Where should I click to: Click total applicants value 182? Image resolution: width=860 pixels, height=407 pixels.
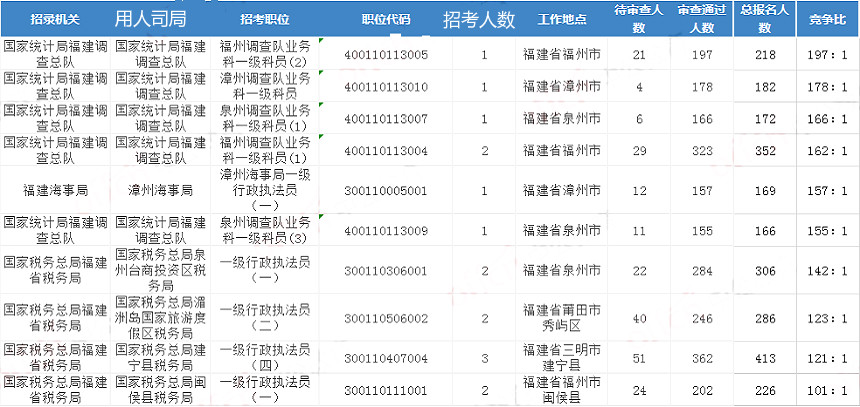(765, 87)
